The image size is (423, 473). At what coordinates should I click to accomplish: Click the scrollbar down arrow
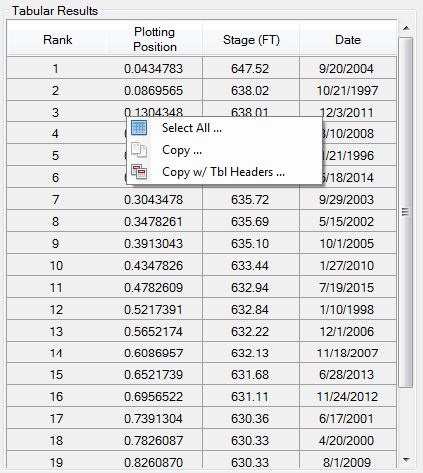pos(406,460)
